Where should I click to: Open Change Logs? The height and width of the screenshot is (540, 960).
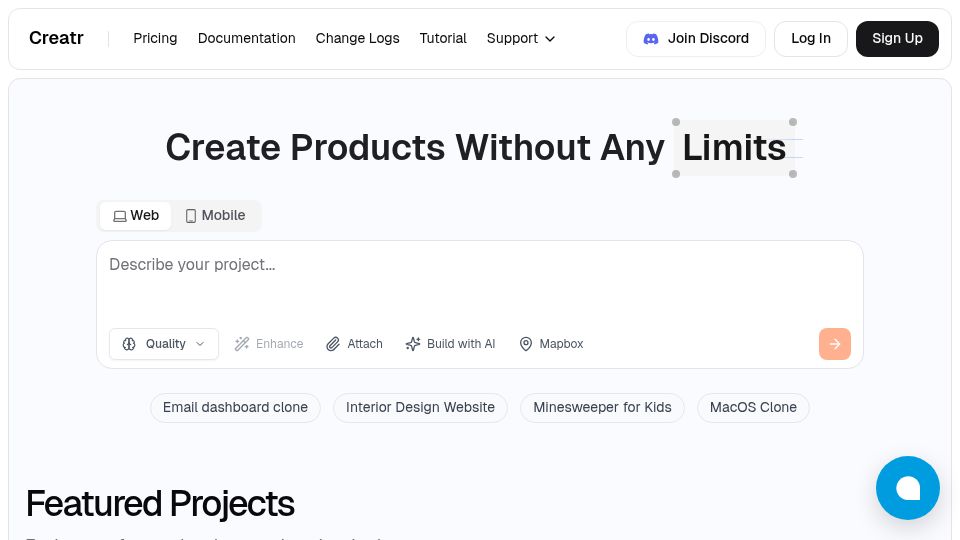(358, 39)
